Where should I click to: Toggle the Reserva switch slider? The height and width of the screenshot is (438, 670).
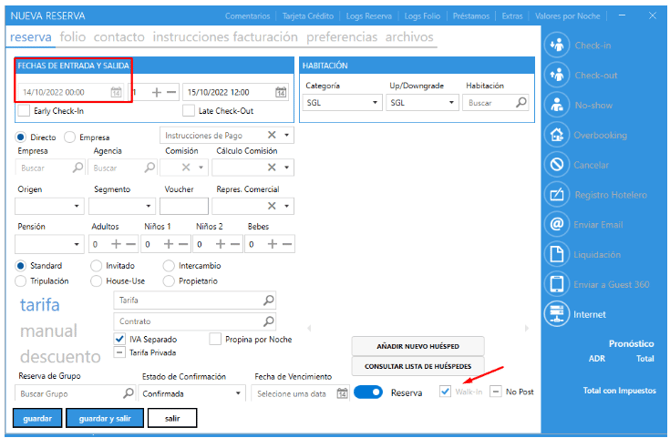click(x=369, y=393)
